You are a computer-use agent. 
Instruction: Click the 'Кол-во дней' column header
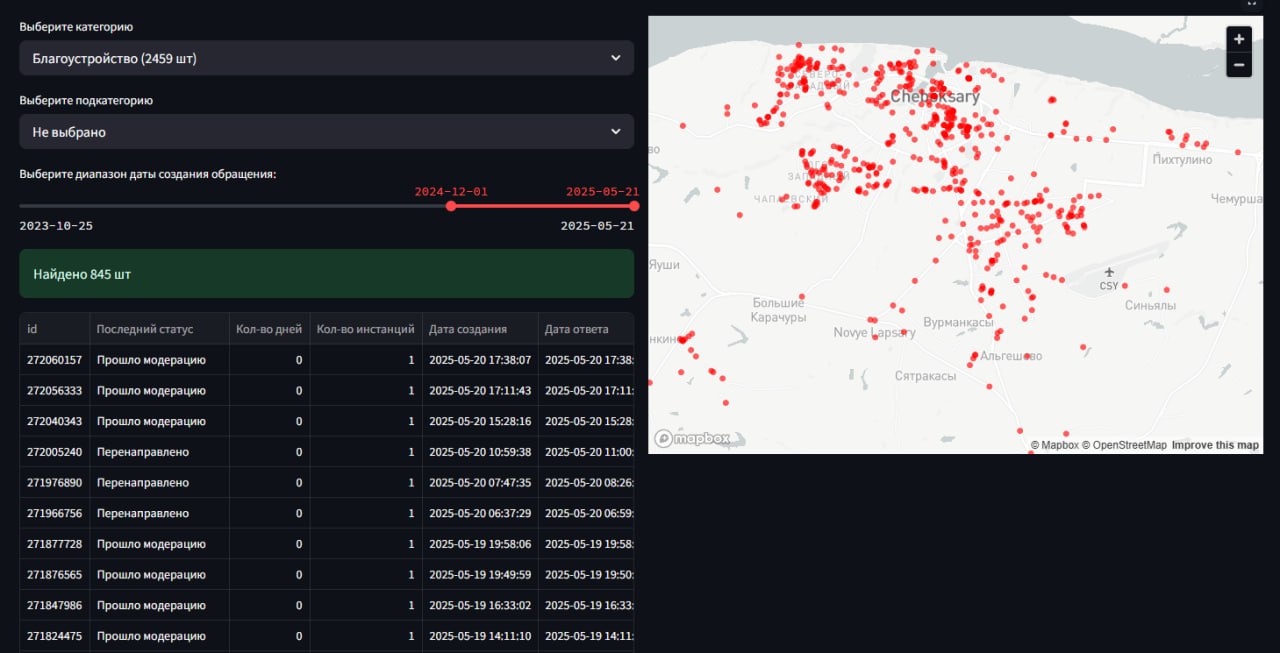click(x=268, y=329)
